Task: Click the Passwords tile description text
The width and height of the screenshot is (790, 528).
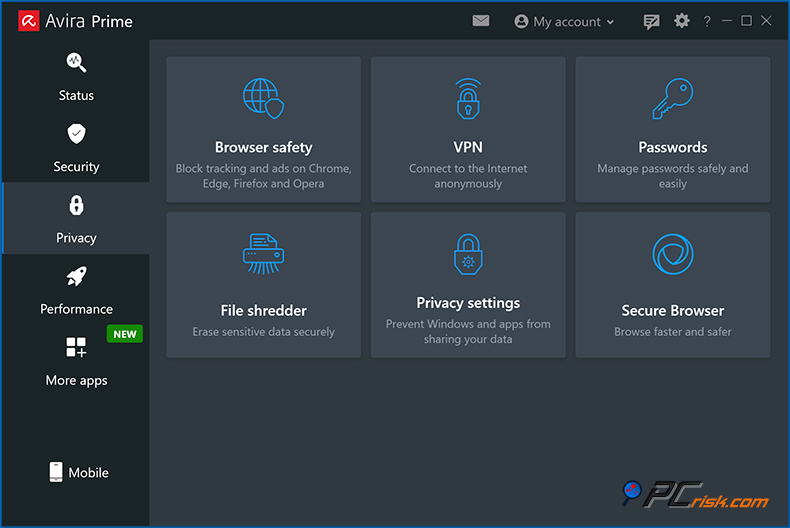Action: tap(673, 176)
